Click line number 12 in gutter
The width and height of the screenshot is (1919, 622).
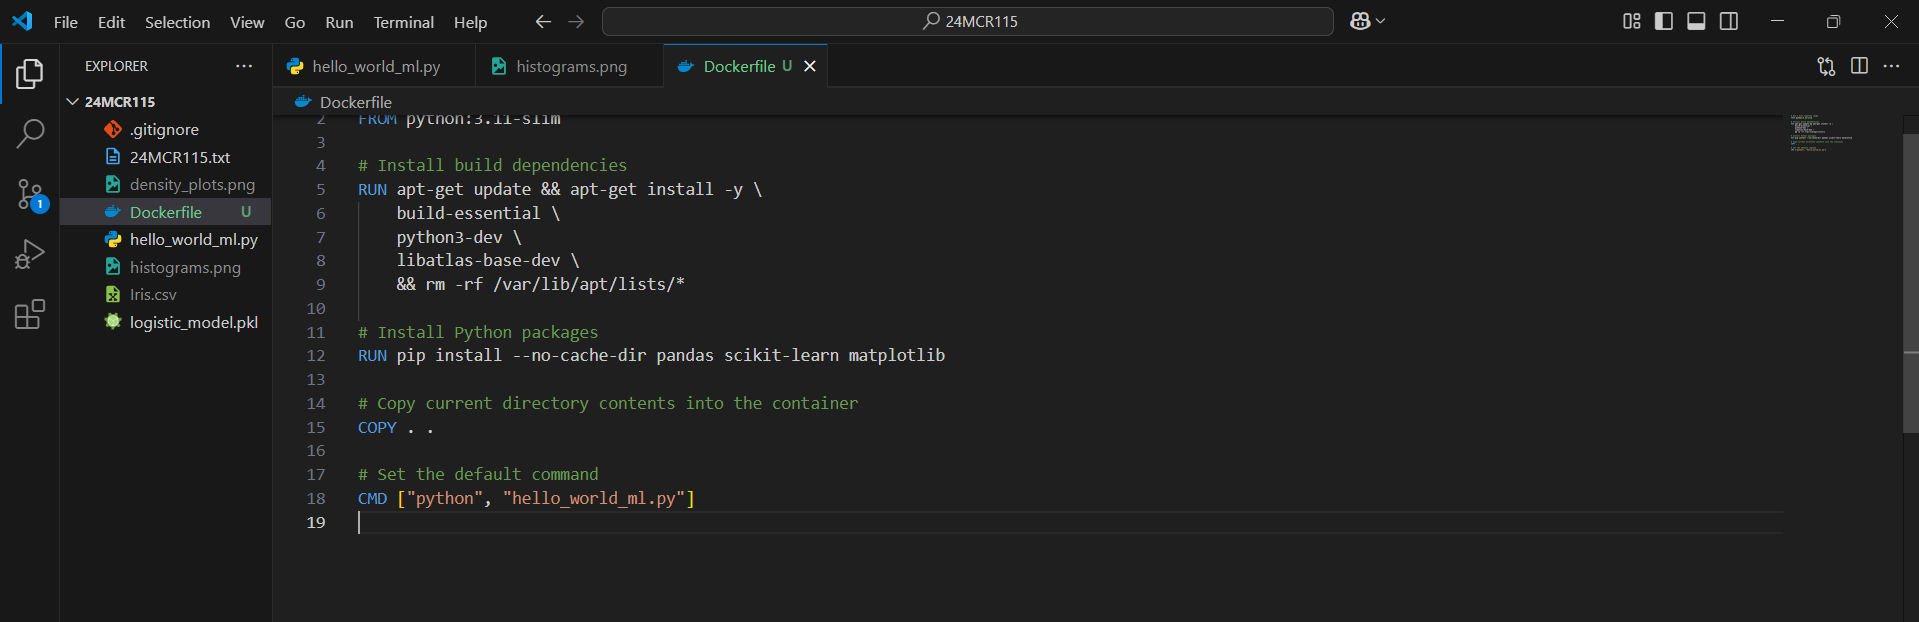click(316, 356)
